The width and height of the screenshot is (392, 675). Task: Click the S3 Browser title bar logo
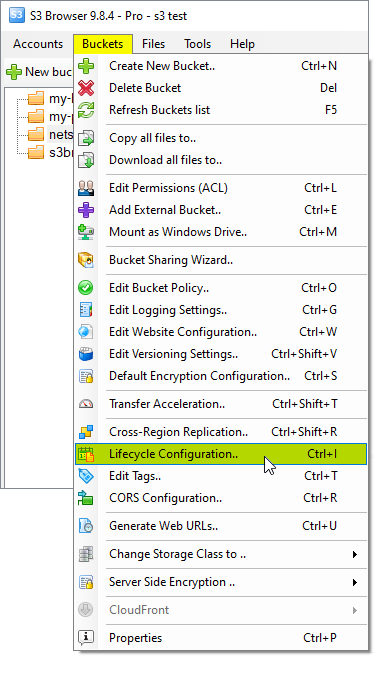tap(16, 15)
